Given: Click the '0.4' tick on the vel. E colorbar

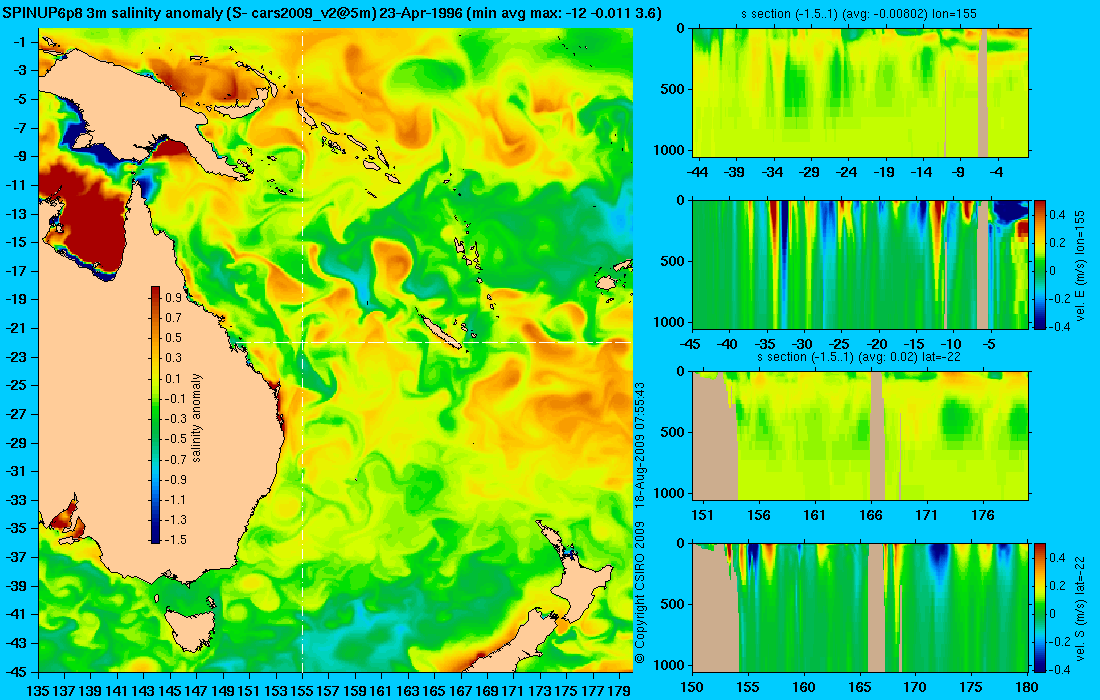Looking at the screenshot, I should [x=1057, y=215].
